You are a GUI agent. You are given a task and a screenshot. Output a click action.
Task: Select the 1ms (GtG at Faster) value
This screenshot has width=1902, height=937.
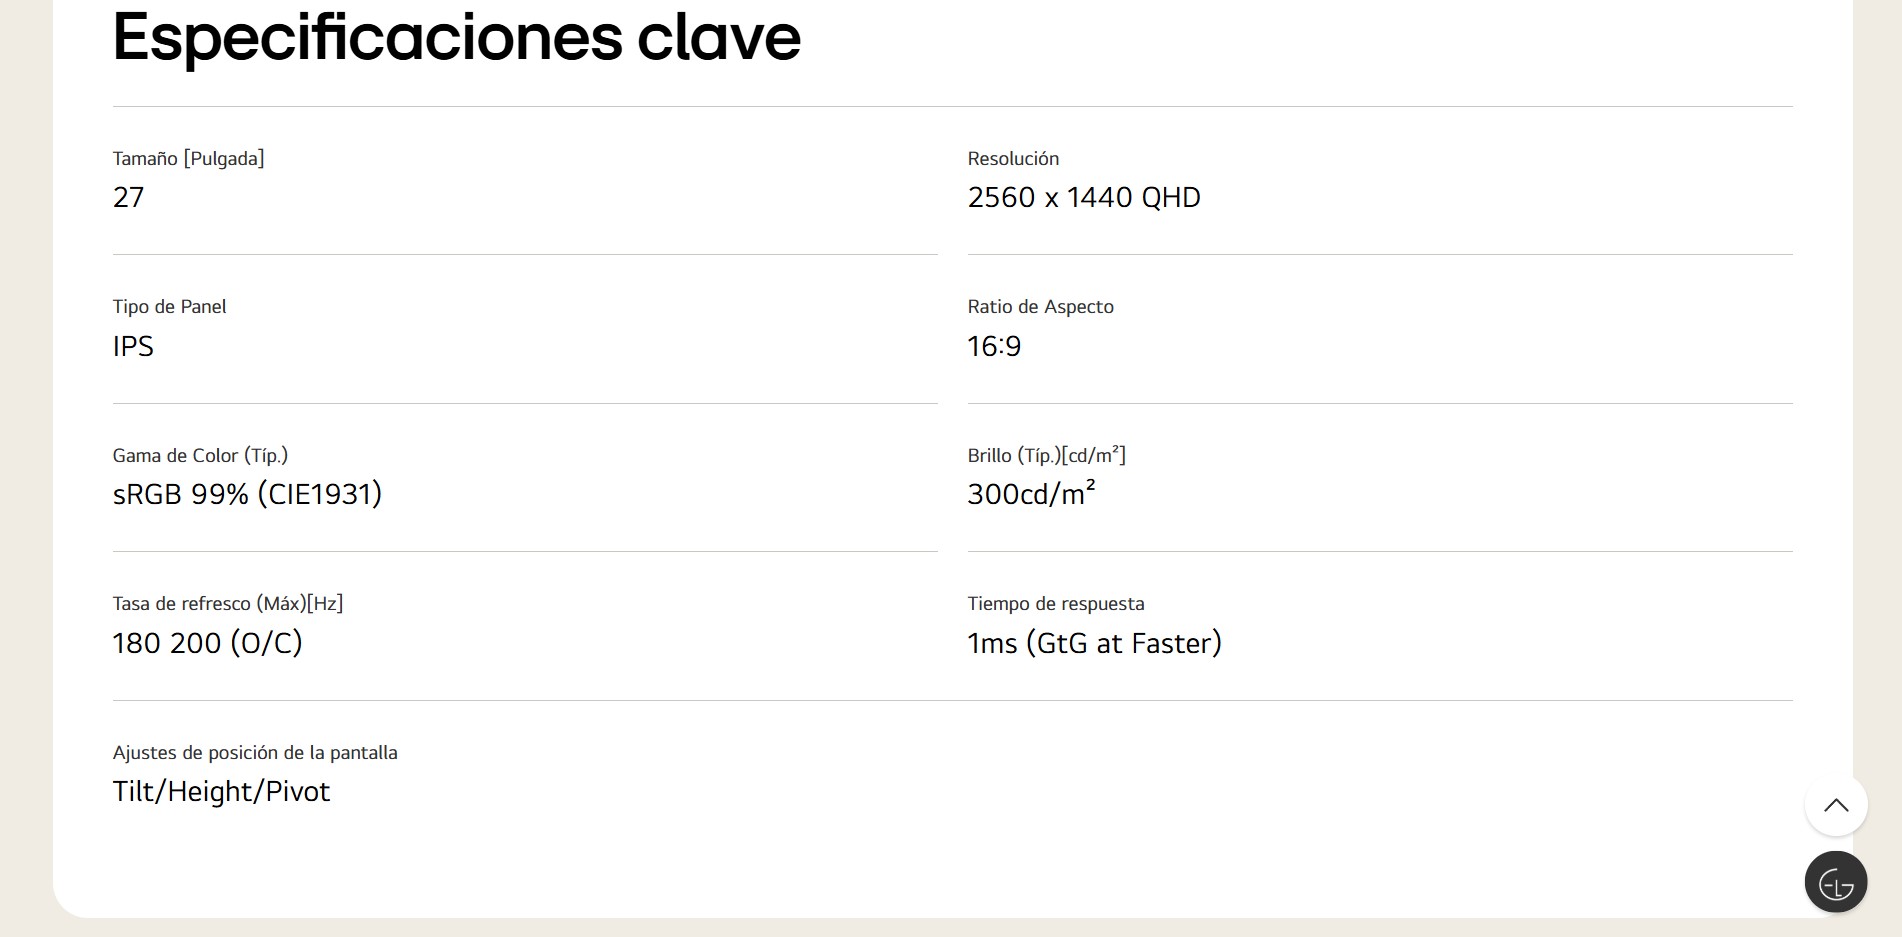tap(1094, 643)
